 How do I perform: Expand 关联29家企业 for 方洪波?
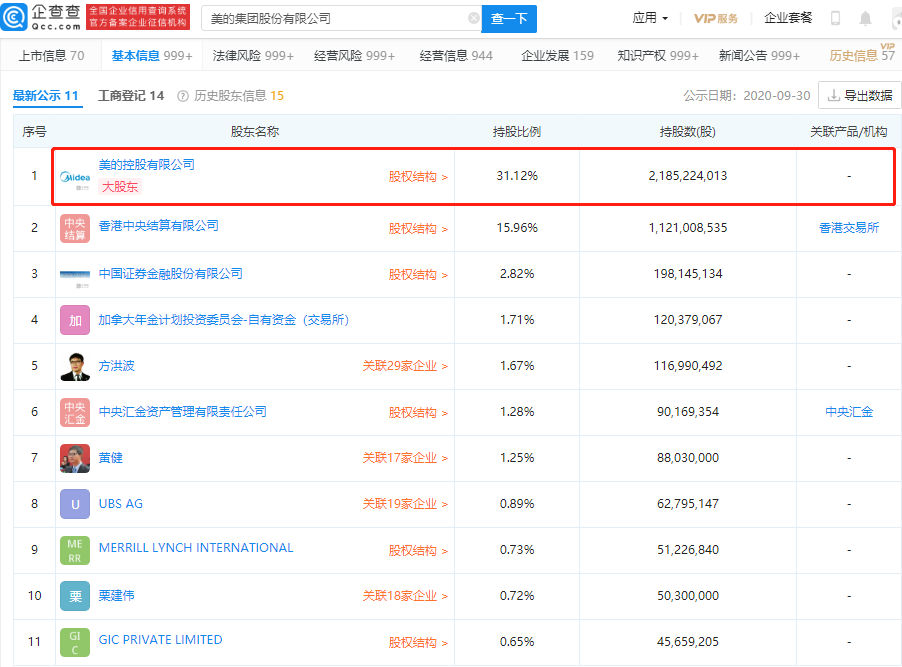pyautogui.click(x=405, y=365)
